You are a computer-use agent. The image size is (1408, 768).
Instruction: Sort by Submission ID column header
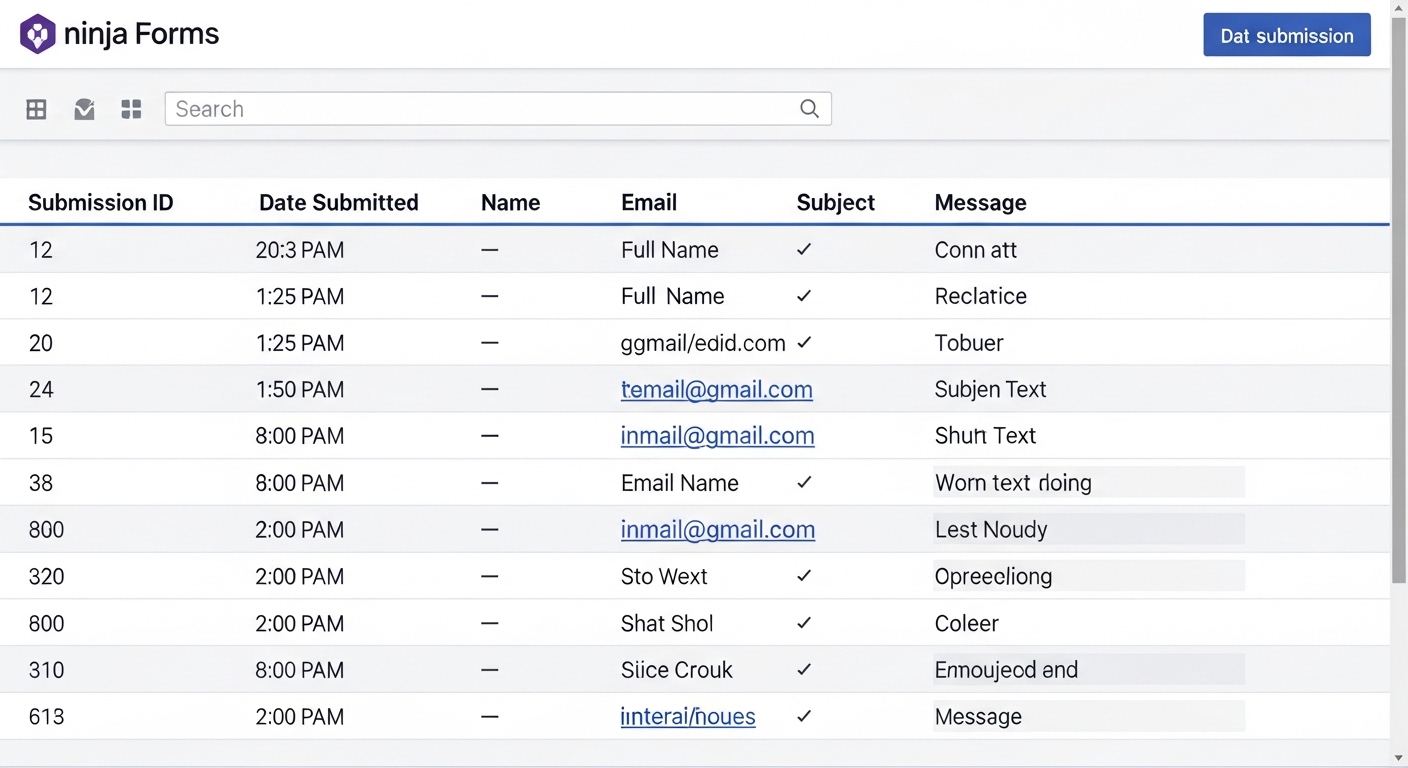pos(100,202)
